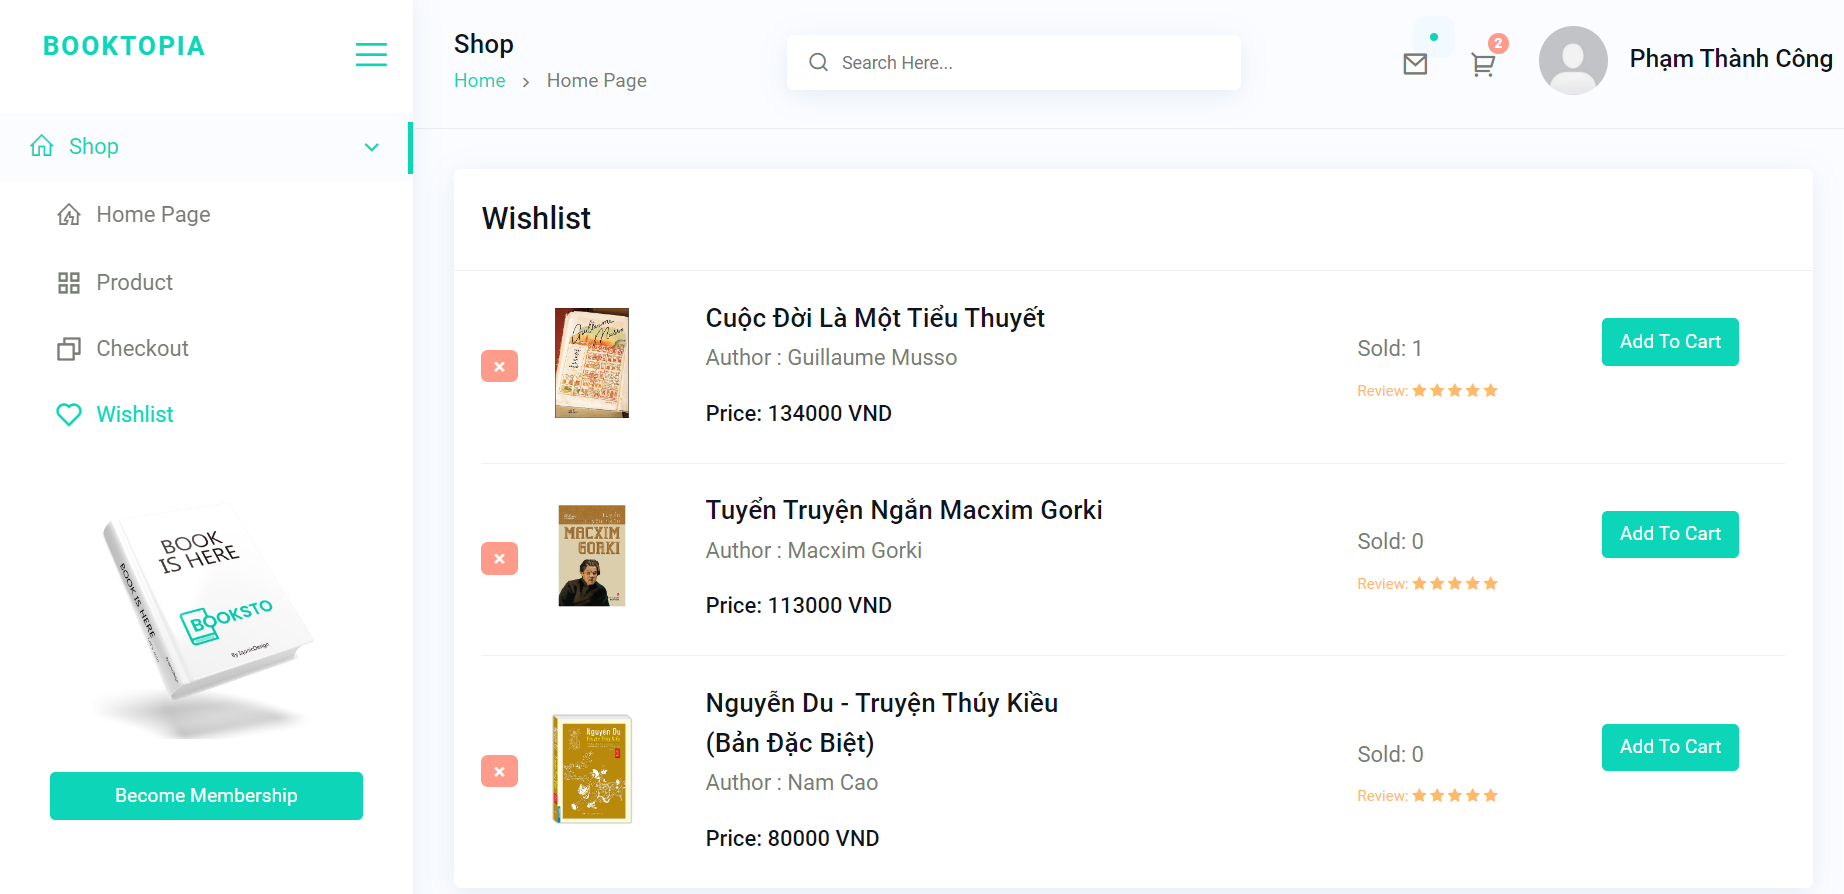1844x894 pixels.
Task: Click the cart badge showing 2 items
Action: [1497, 44]
